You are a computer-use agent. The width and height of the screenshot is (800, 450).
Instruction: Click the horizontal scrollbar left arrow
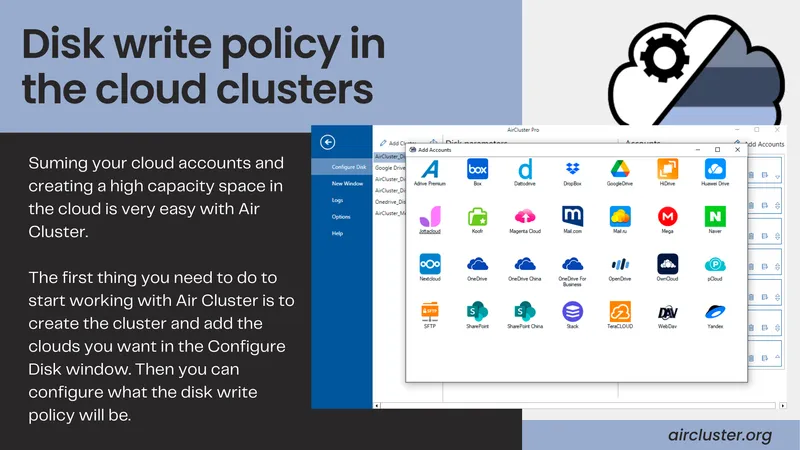377,406
